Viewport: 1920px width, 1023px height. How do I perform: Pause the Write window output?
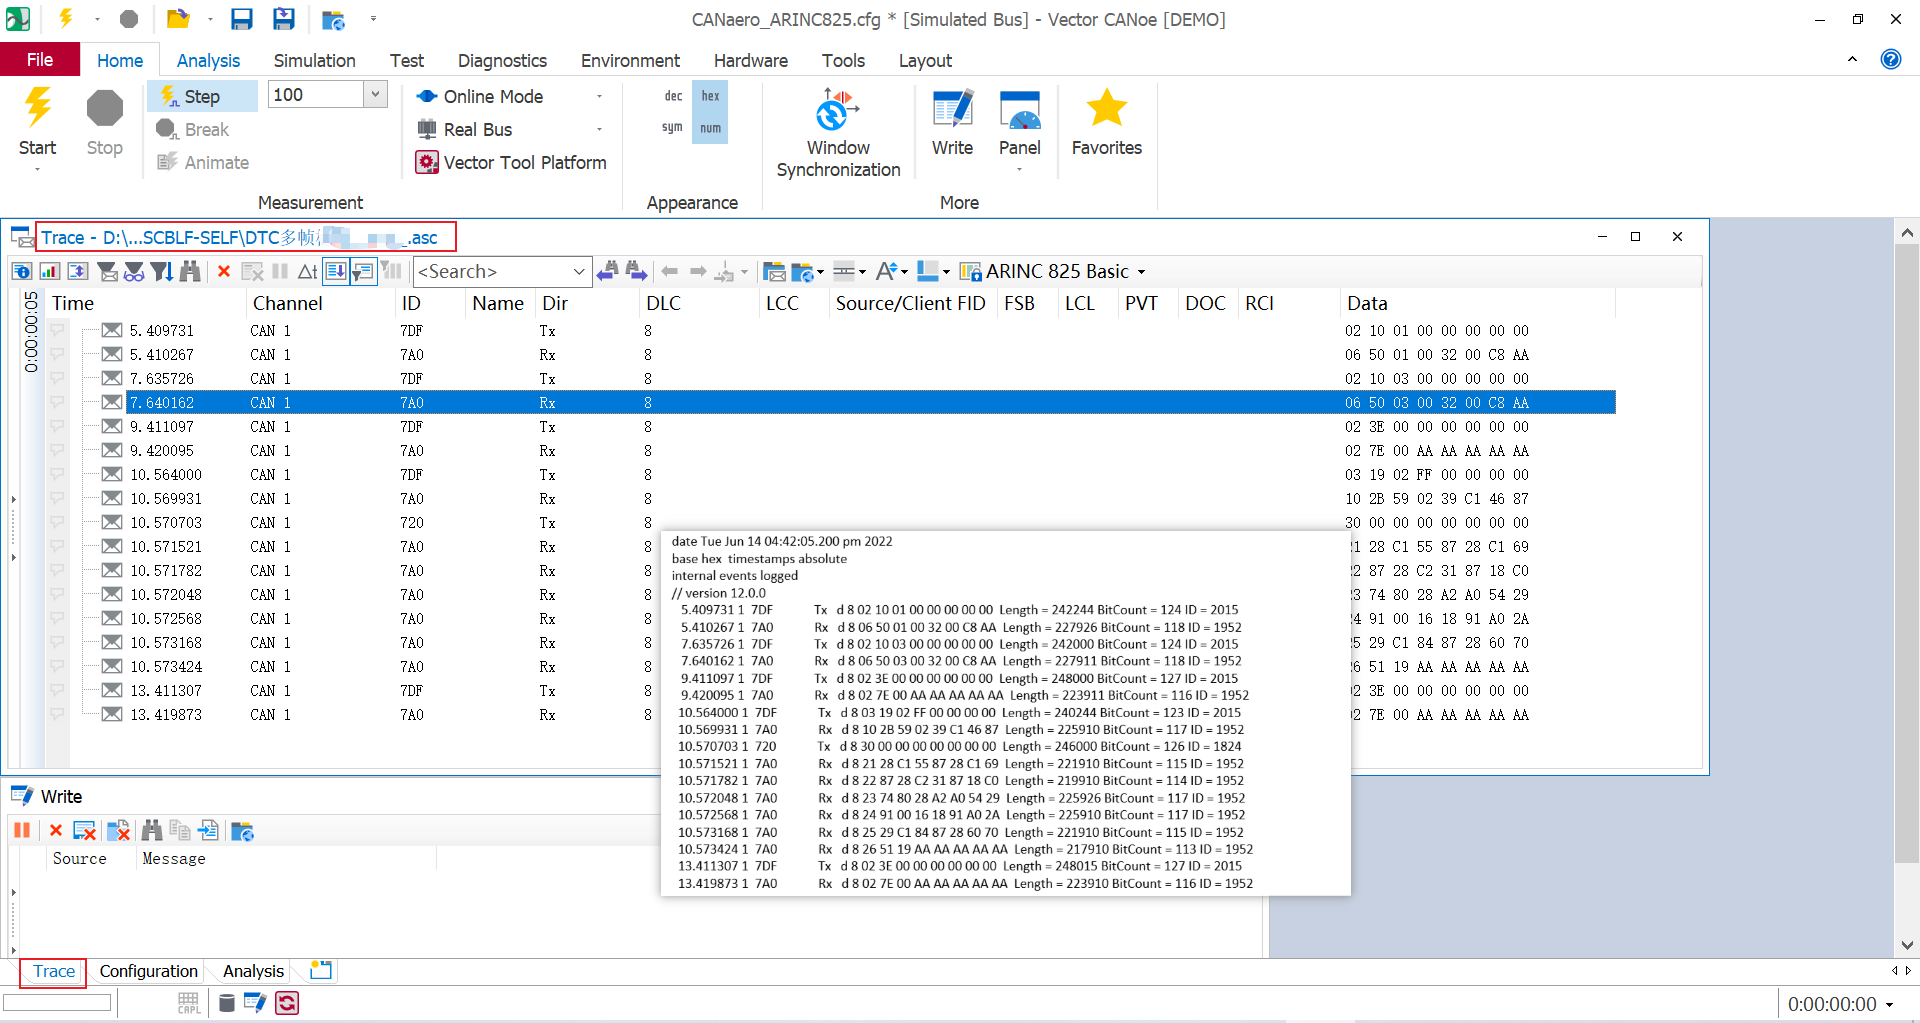tap(22, 830)
